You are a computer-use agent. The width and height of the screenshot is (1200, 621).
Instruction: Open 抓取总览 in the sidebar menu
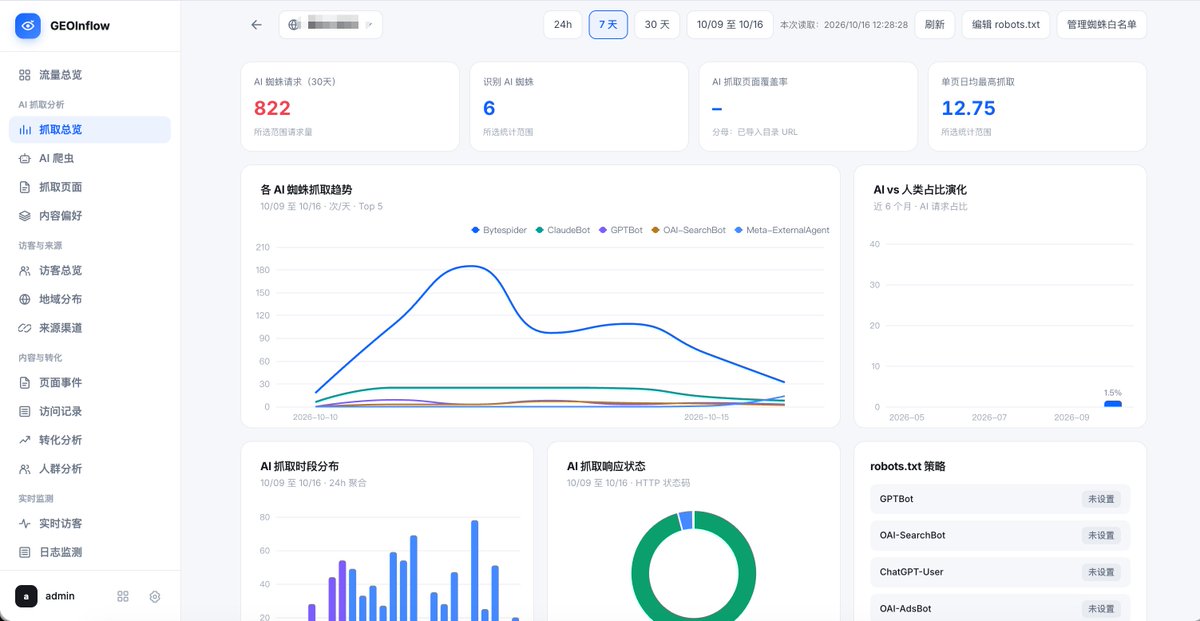pyautogui.click(x=90, y=130)
